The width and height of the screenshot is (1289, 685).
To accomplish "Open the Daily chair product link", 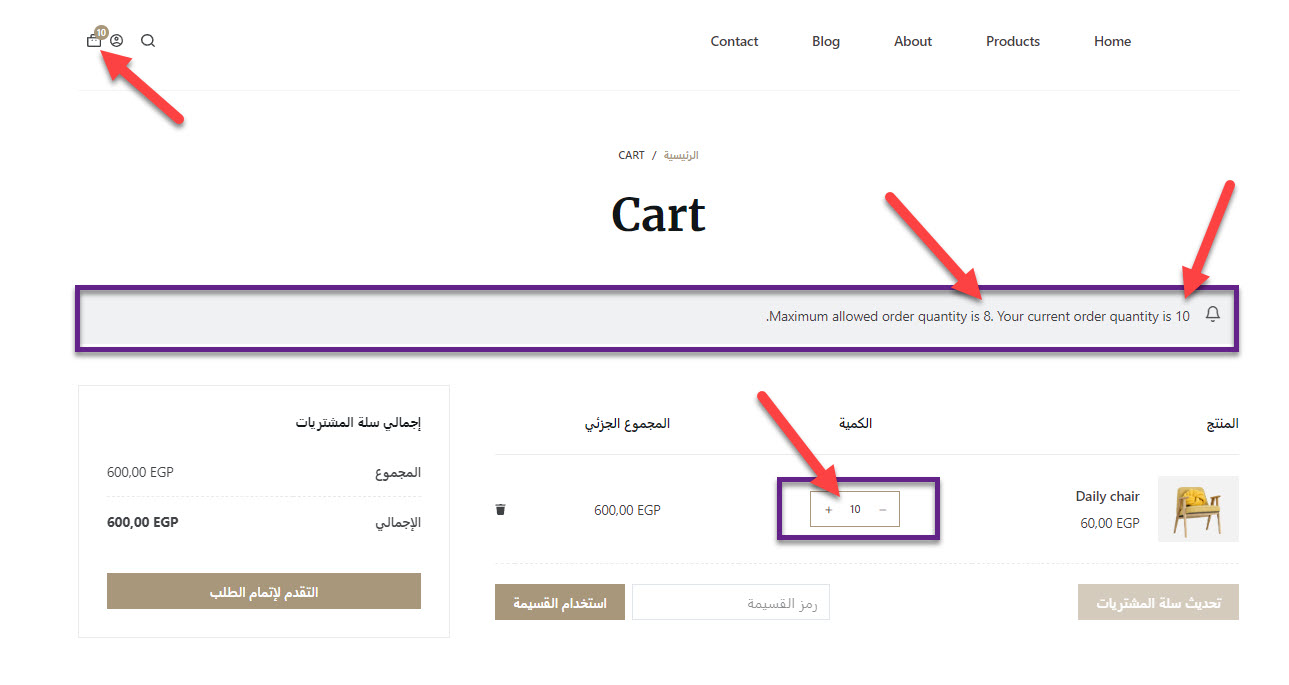I will click(x=1107, y=496).
